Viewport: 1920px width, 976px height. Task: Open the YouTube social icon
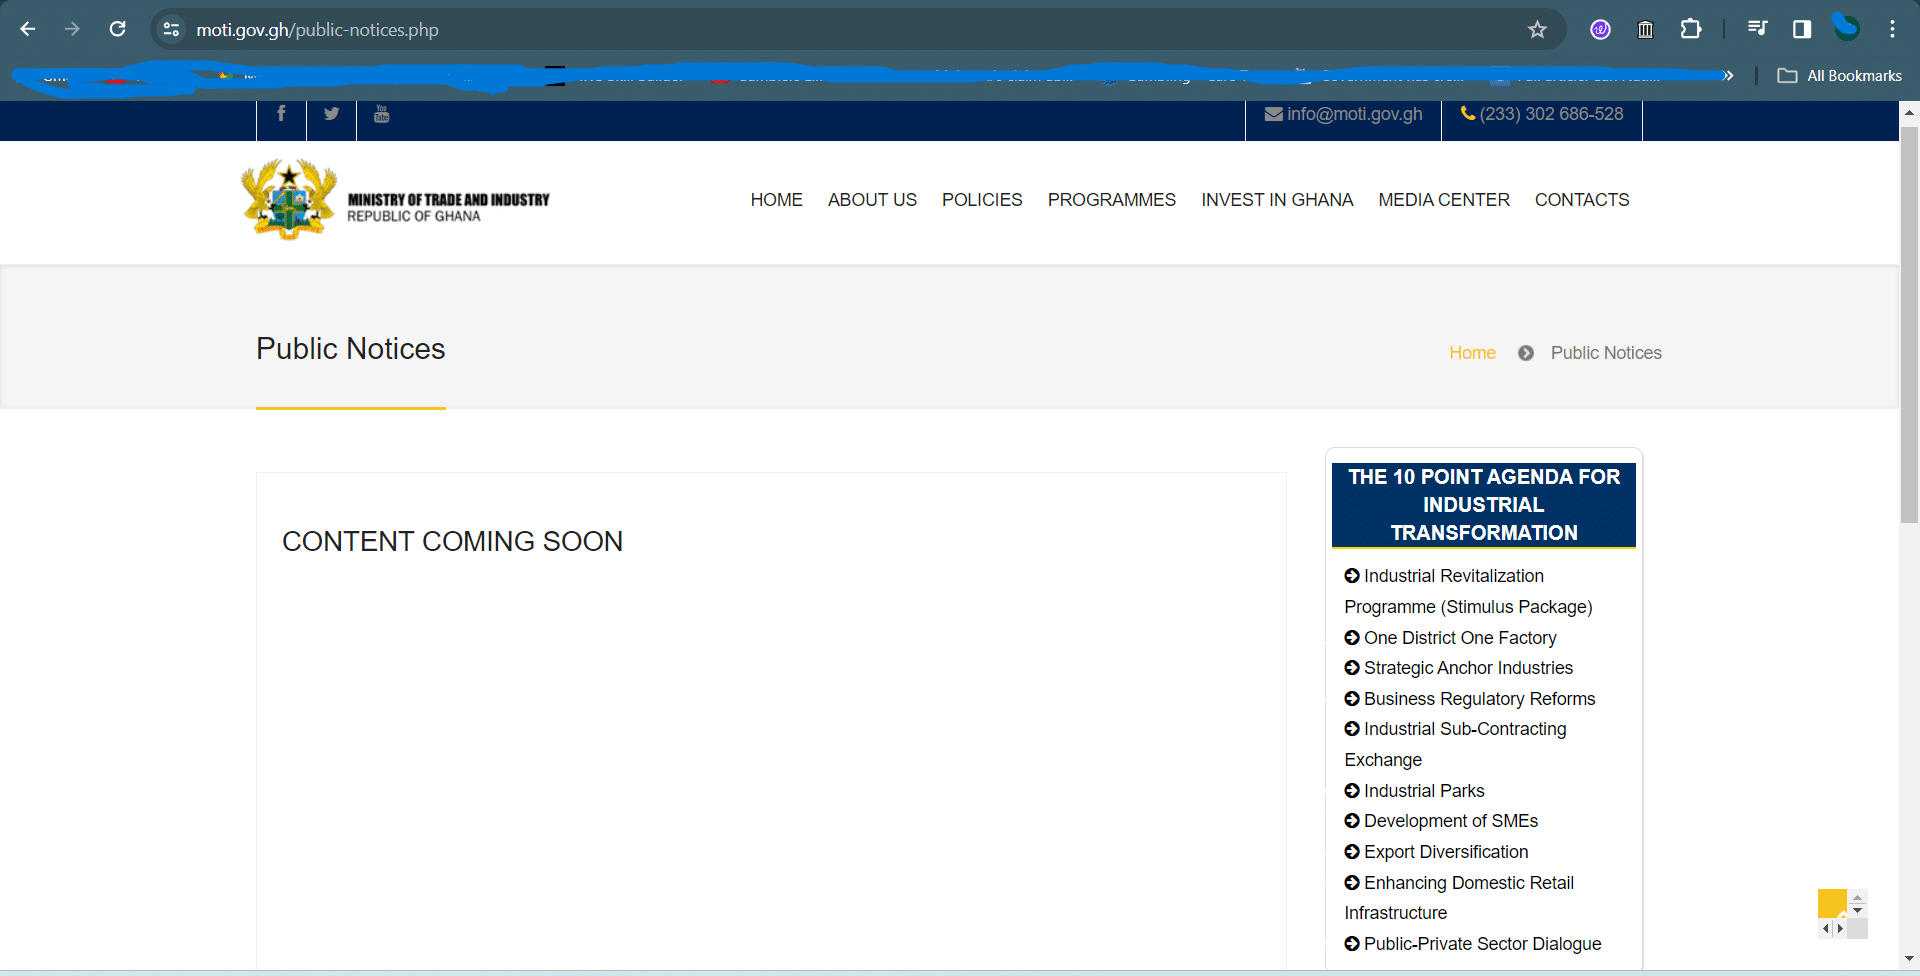(x=381, y=114)
